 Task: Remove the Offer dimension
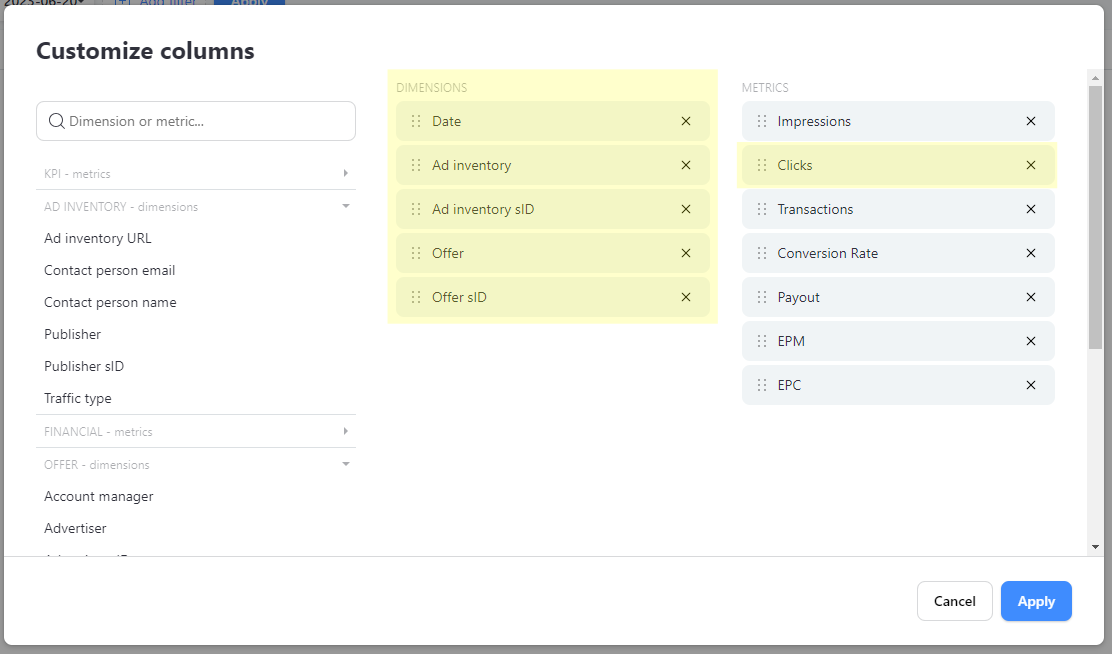tap(686, 253)
